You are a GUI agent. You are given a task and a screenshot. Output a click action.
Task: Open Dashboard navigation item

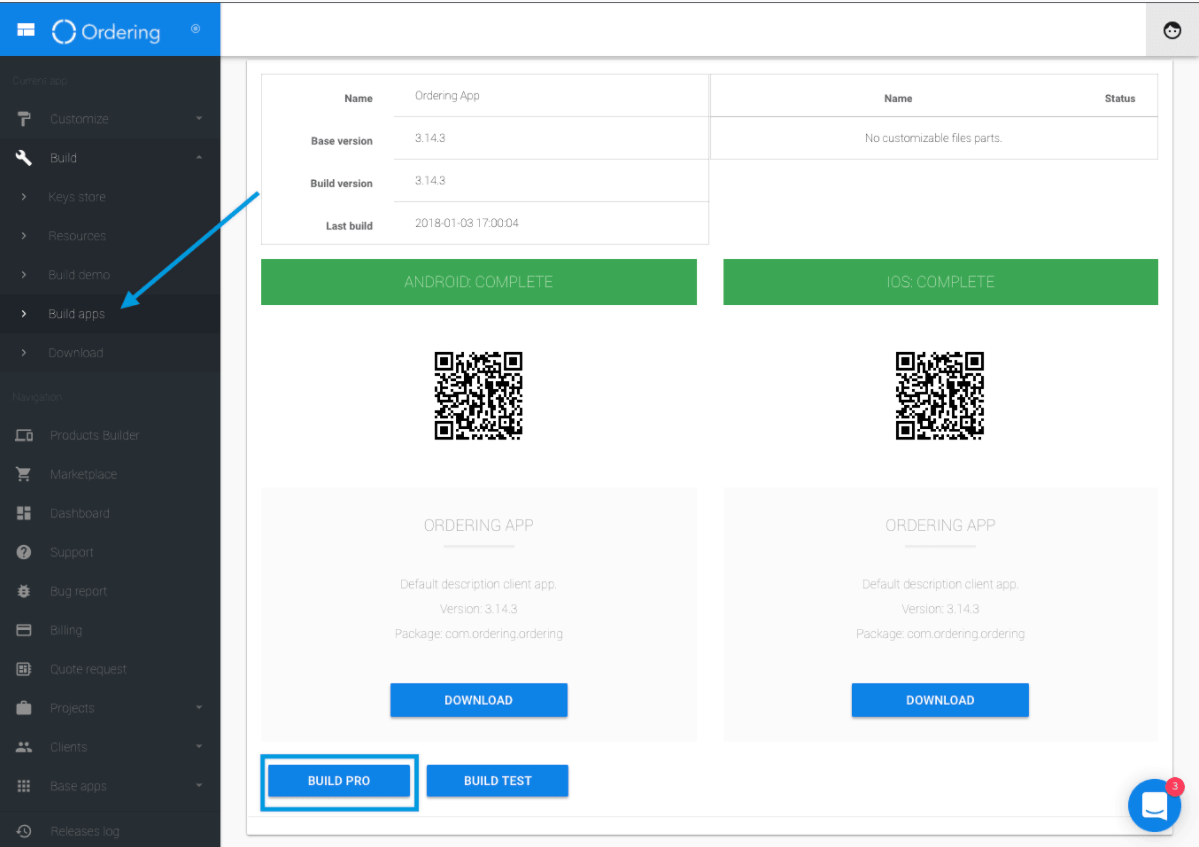point(110,513)
